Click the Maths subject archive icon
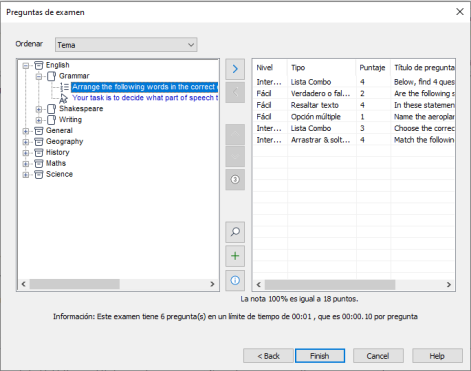This screenshot has height=371, width=471. coord(39,163)
